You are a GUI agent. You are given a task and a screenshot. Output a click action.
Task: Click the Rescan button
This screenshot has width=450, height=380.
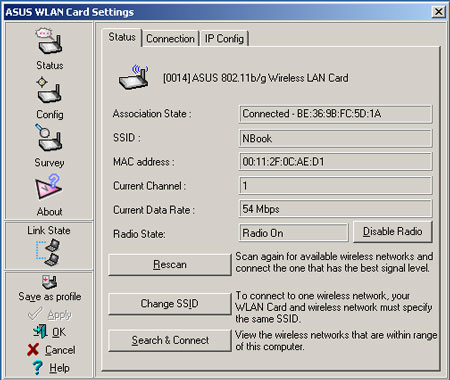coord(170,265)
